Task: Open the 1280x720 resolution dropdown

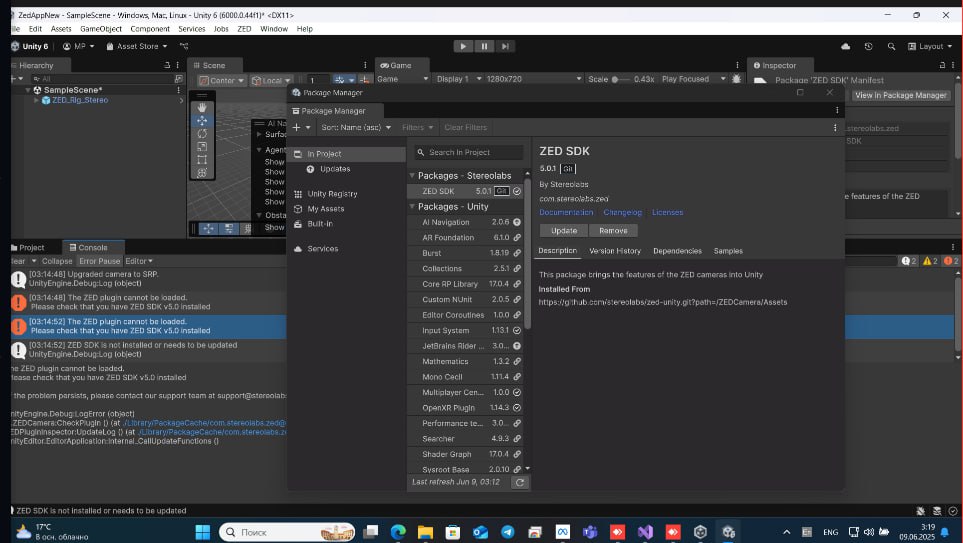Action: point(533,79)
